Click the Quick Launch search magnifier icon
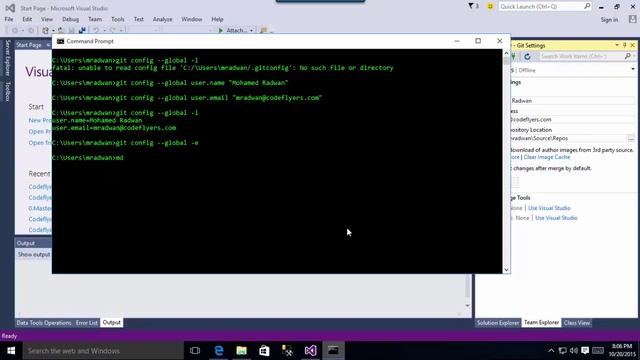The height and width of the screenshot is (360, 640). coord(587,6)
